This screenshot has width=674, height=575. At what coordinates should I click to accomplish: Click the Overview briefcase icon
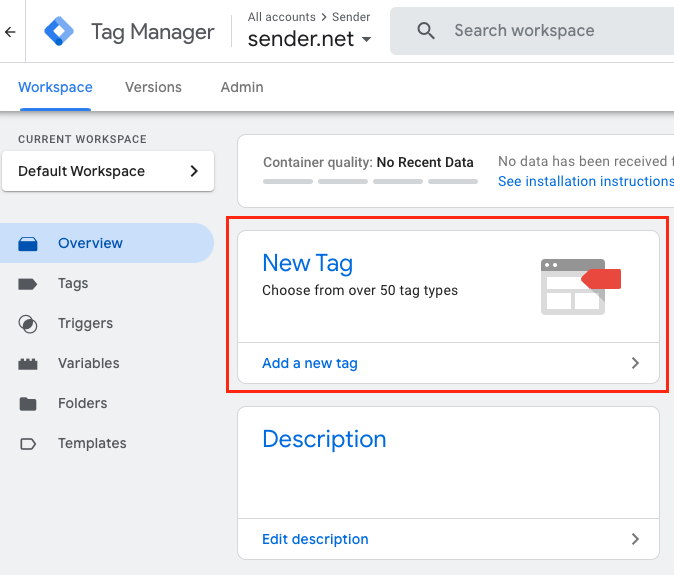click(x=28, y=243)
